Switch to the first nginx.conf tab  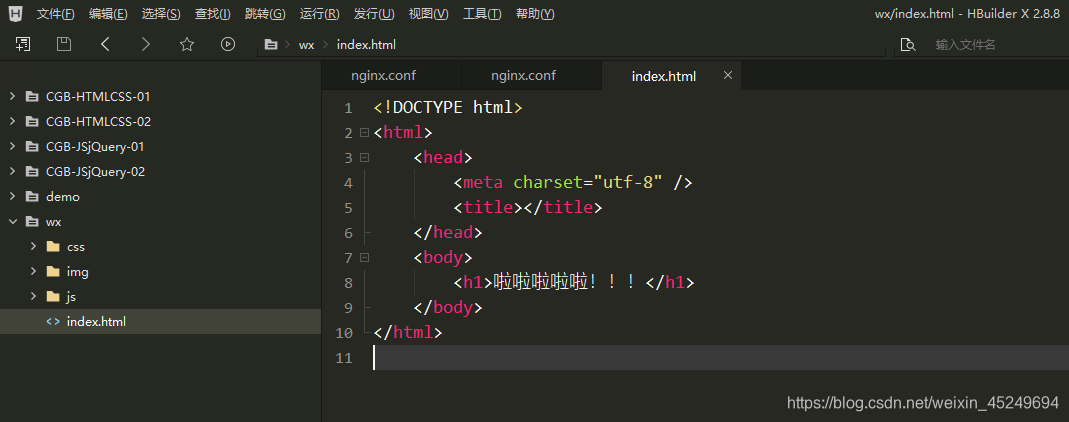pyautogui.click(x=391, y=76)
